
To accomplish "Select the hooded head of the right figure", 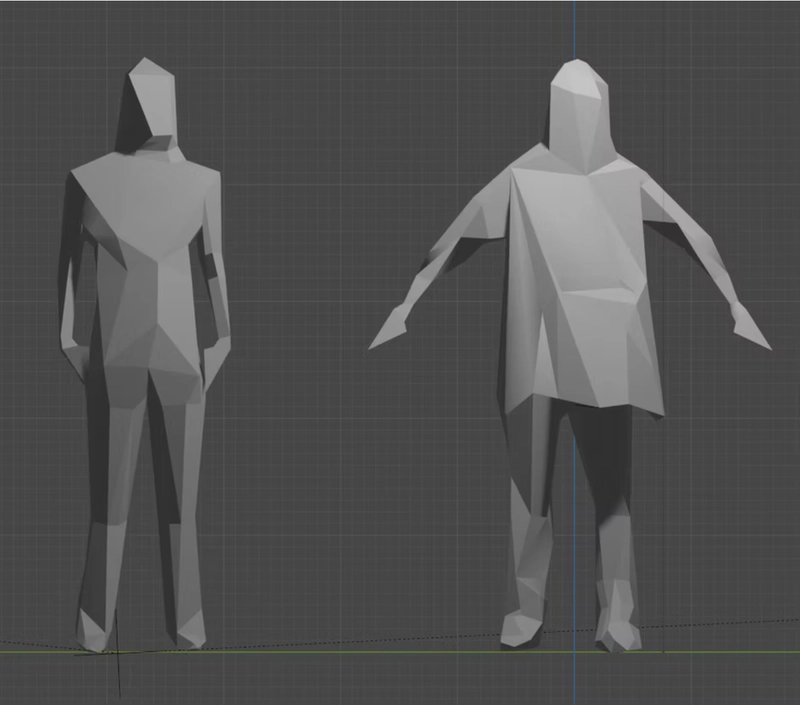I will point(579,110).
